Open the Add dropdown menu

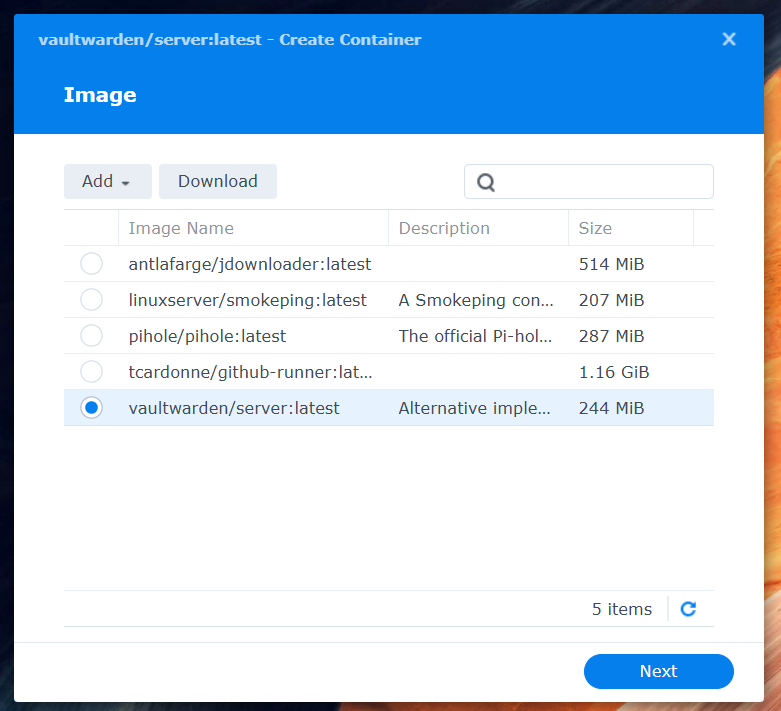(107, 181)
